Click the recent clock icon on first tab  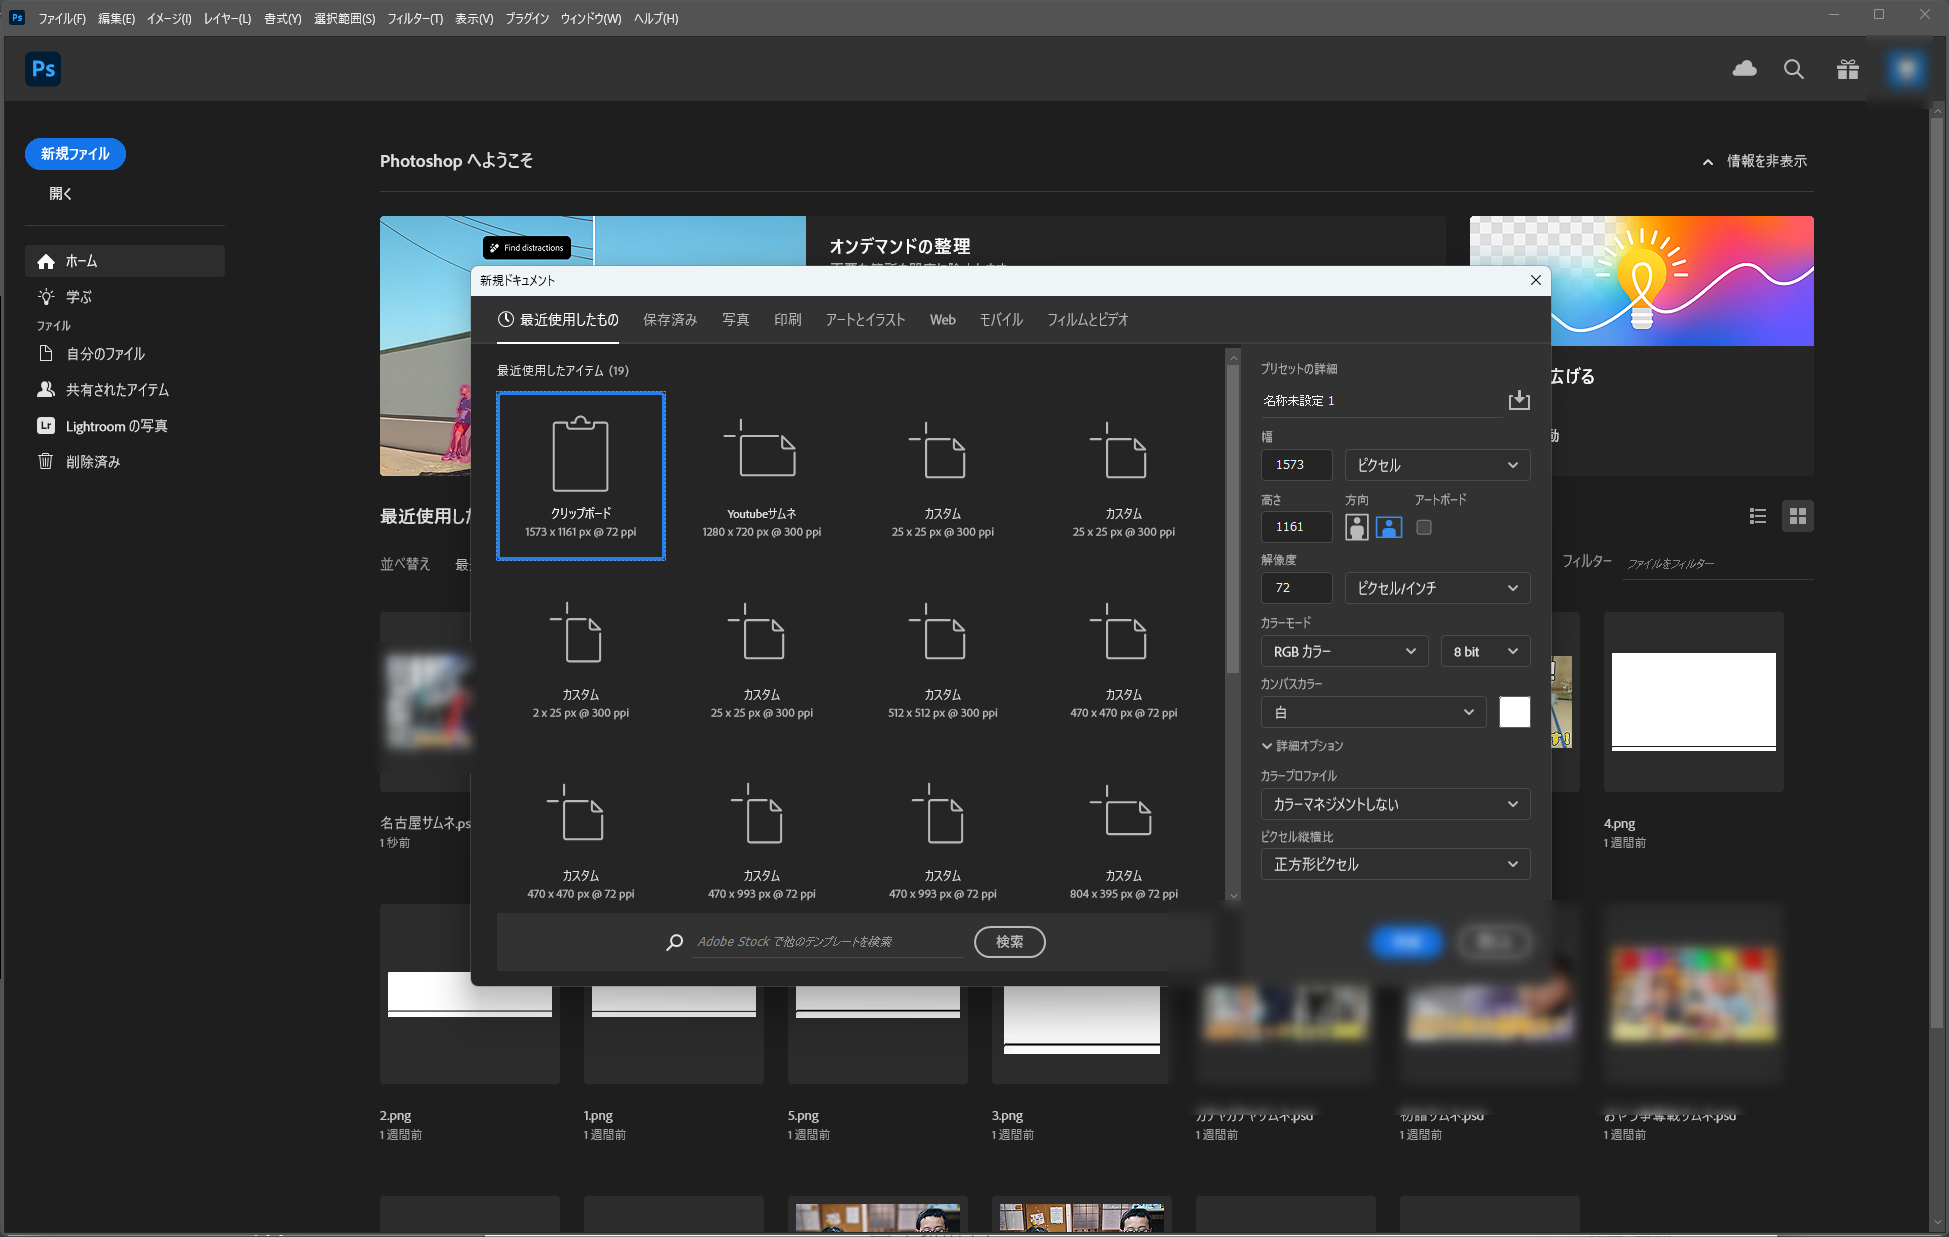tap(506, 319)
